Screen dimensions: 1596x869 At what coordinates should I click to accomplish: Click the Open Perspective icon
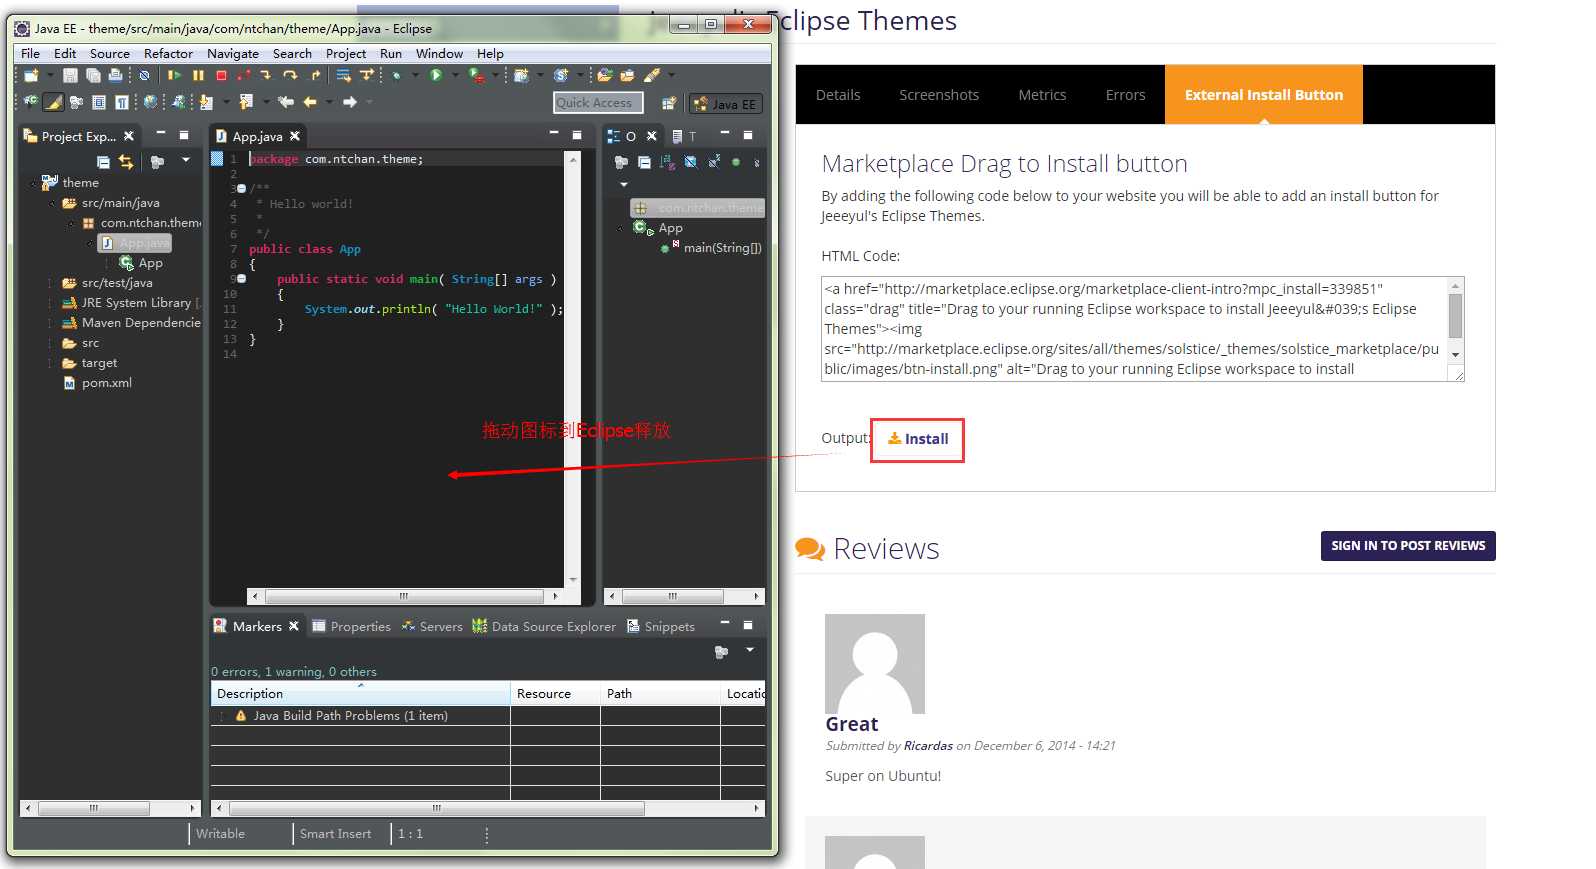coord(670,103)
